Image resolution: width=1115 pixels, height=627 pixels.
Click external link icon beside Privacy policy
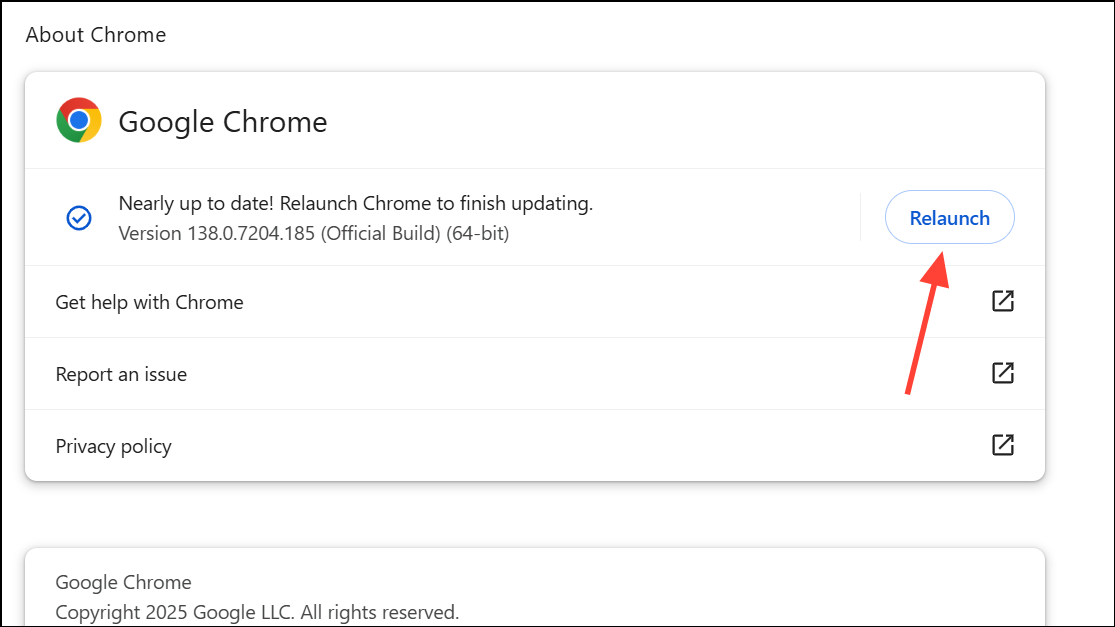click(x=1002, y=445)
